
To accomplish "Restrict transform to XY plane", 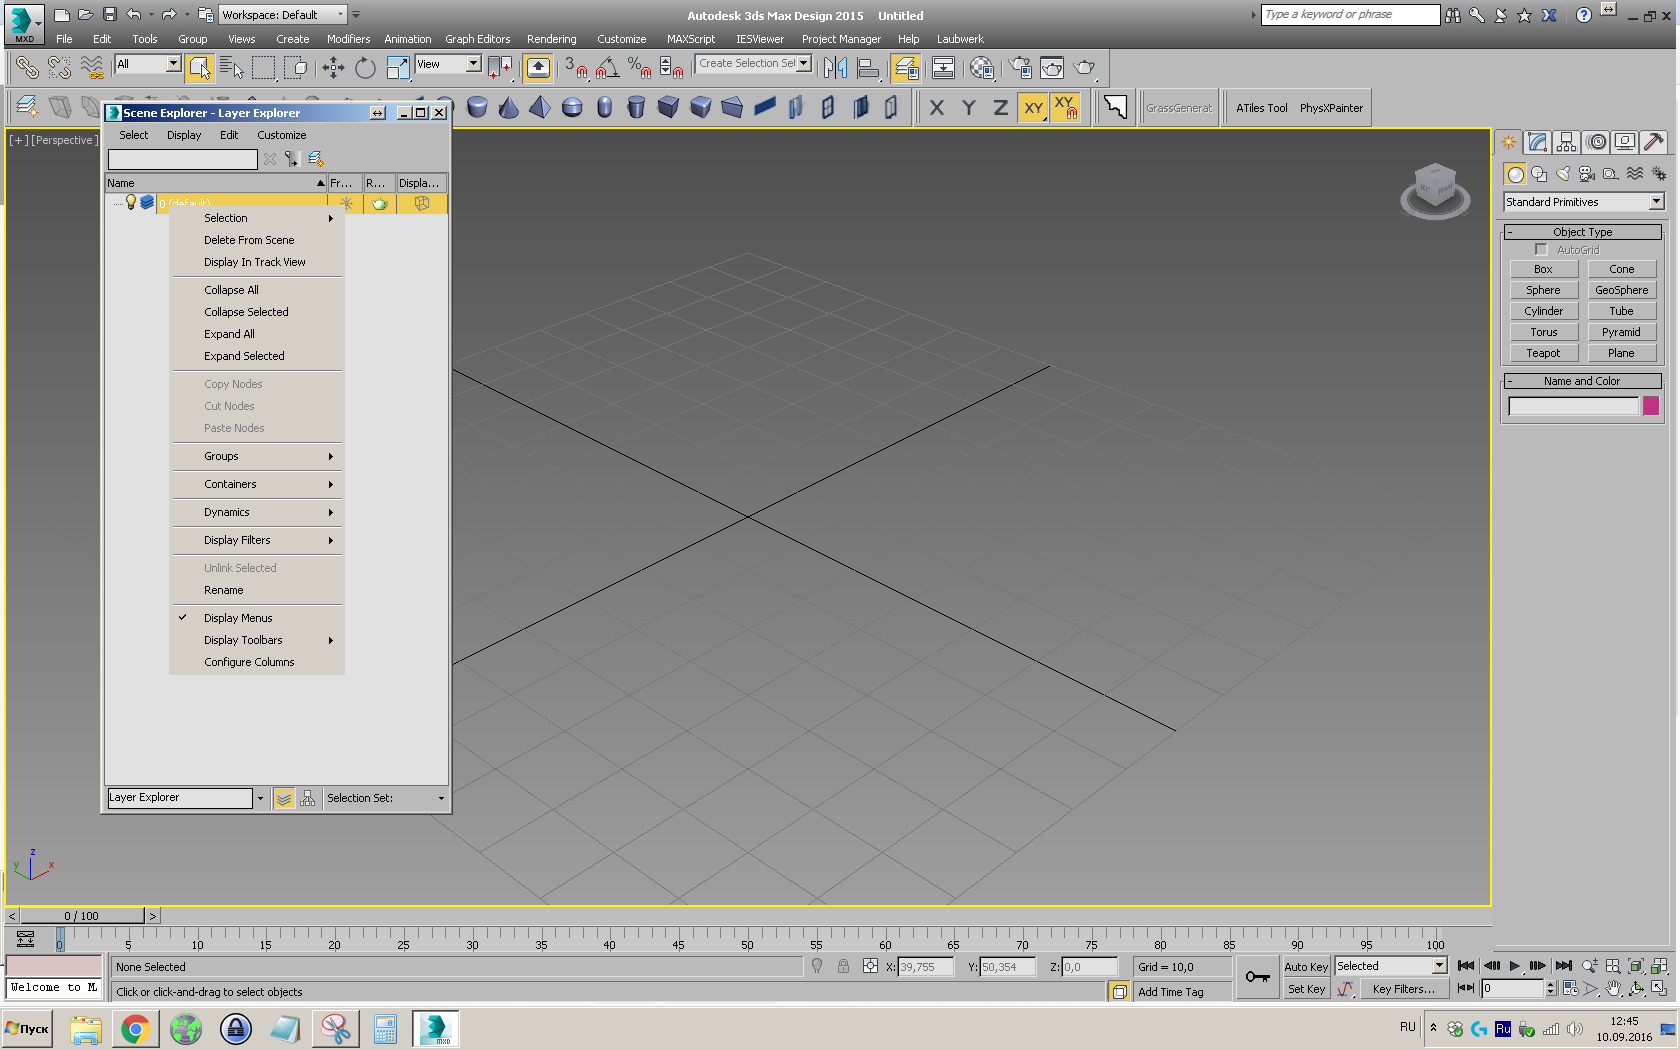I will tap(1033, 108).
